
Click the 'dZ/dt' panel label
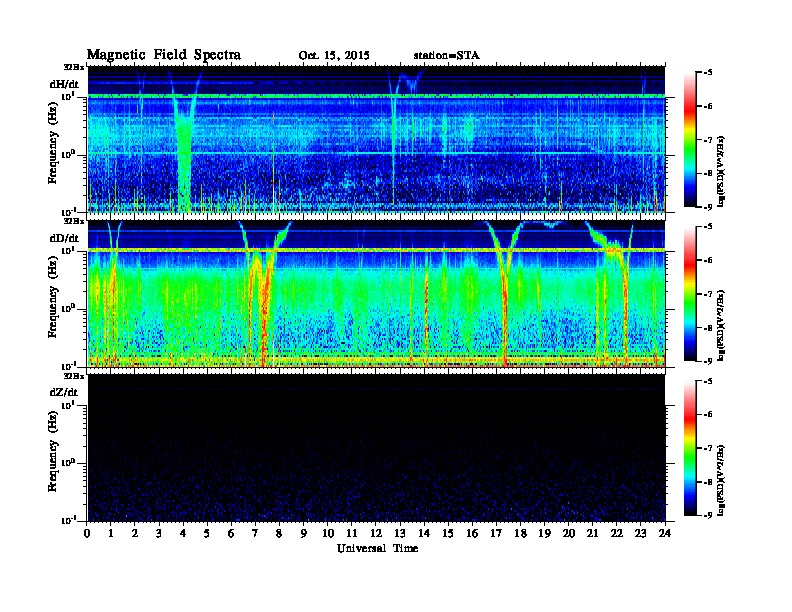(x=63, y=392)
